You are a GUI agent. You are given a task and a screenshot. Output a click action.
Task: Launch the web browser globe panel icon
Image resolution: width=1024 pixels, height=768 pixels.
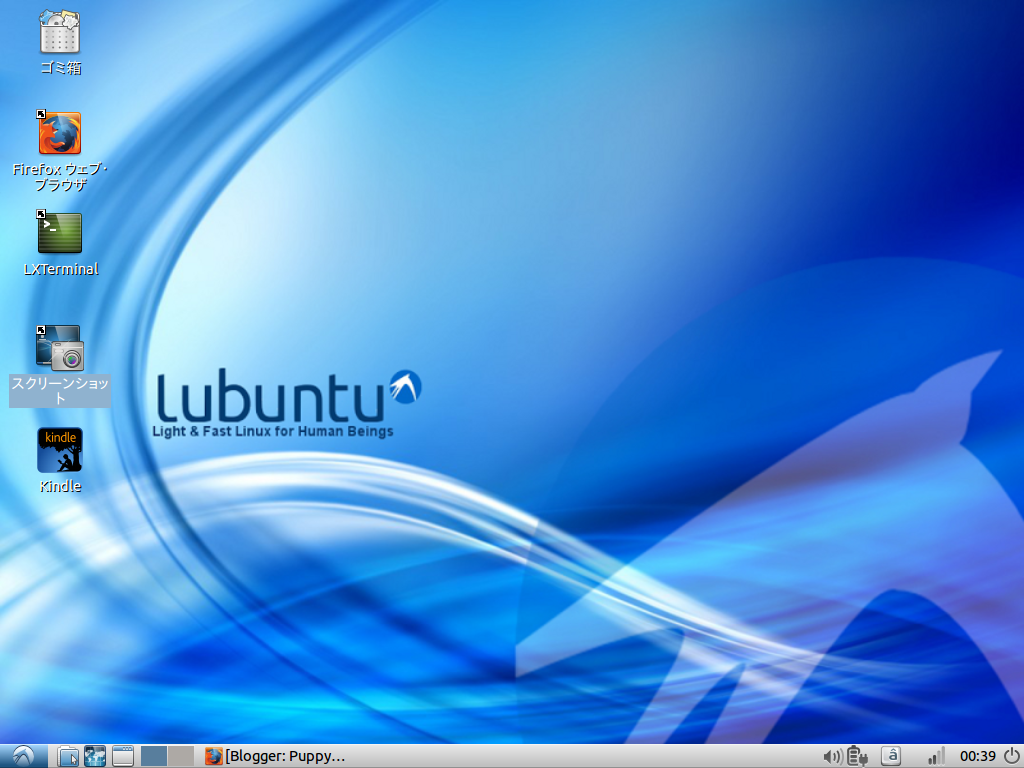tap(95, 756)
